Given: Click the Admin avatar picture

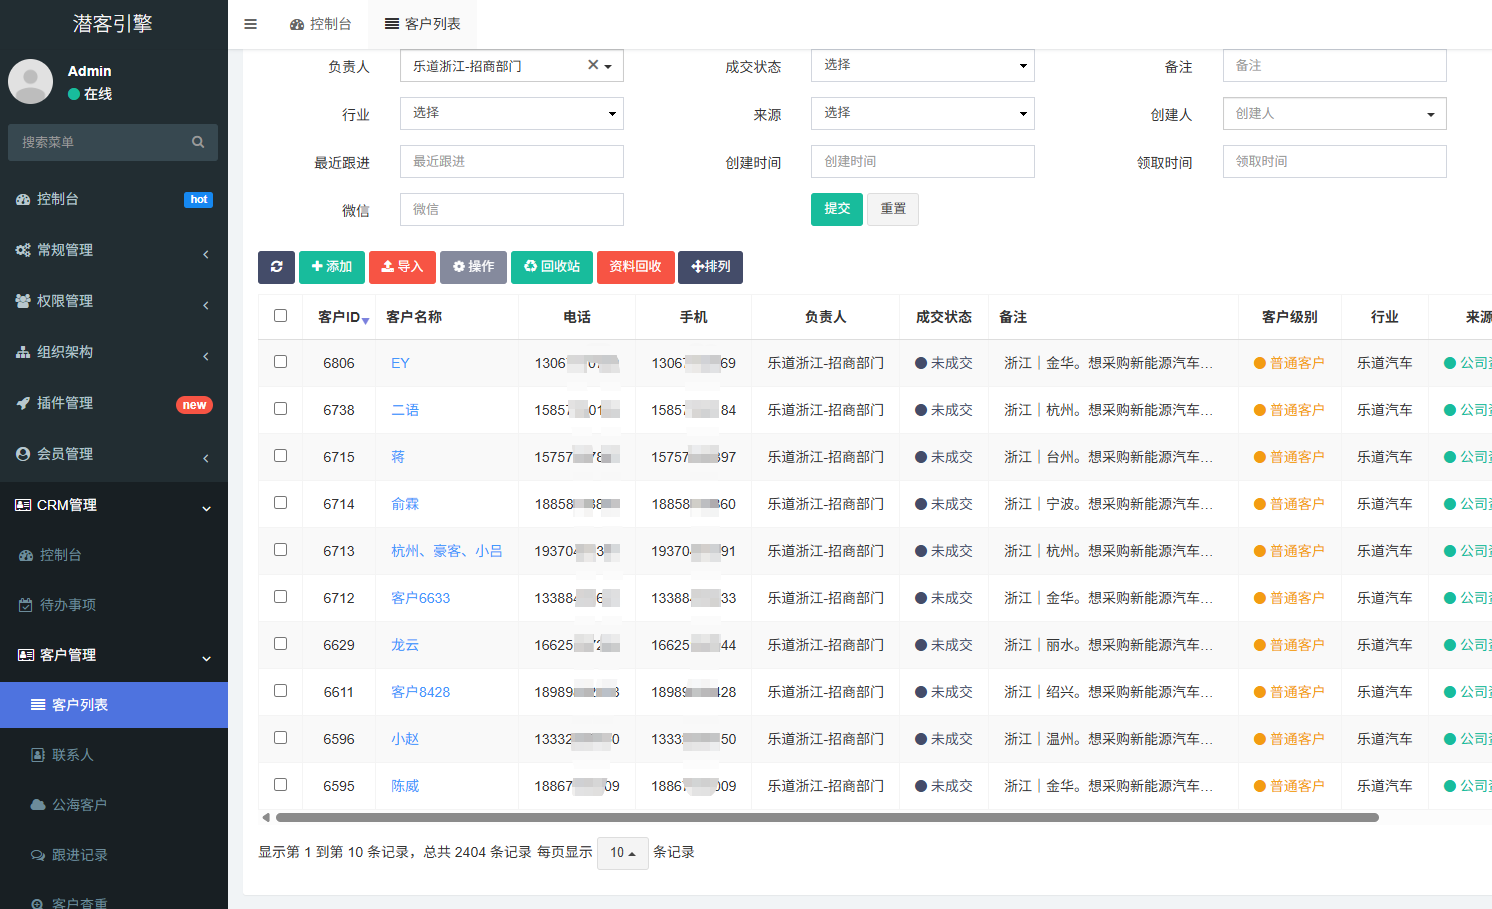Looking at the screenshot, I should click(x=31, y=81).
